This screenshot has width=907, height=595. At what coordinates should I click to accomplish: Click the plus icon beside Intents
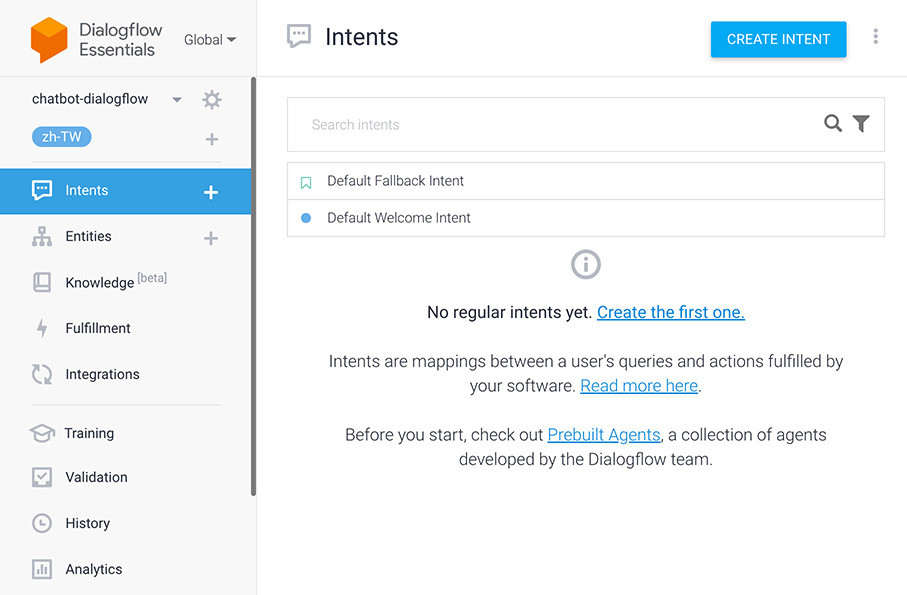pos(211,192)
